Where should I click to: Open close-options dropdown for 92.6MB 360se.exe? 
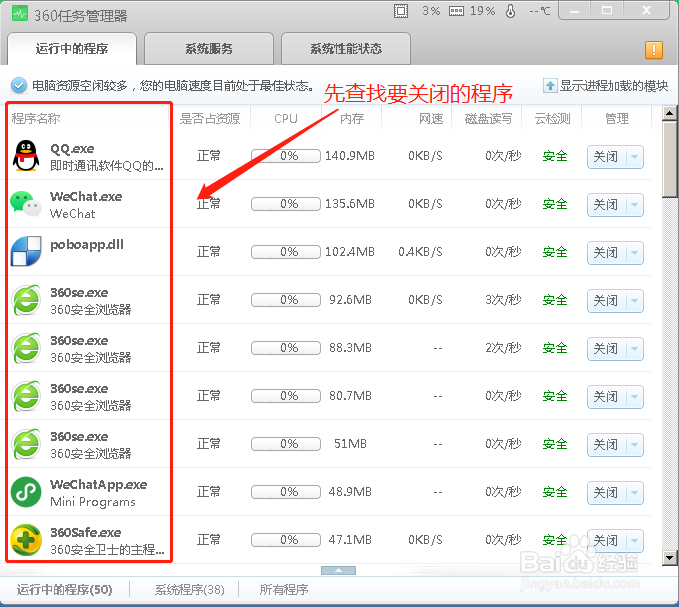[x=634, y=300]
